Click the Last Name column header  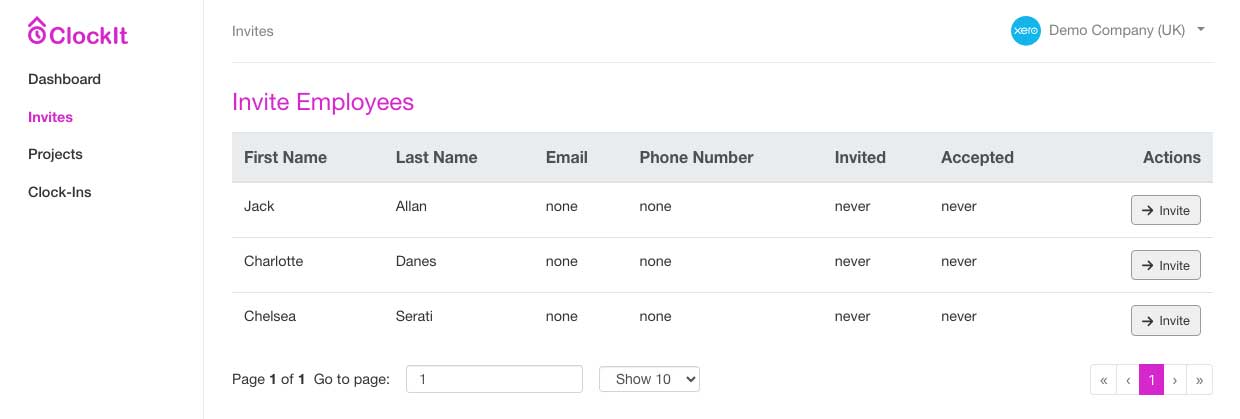pos(436,157)
